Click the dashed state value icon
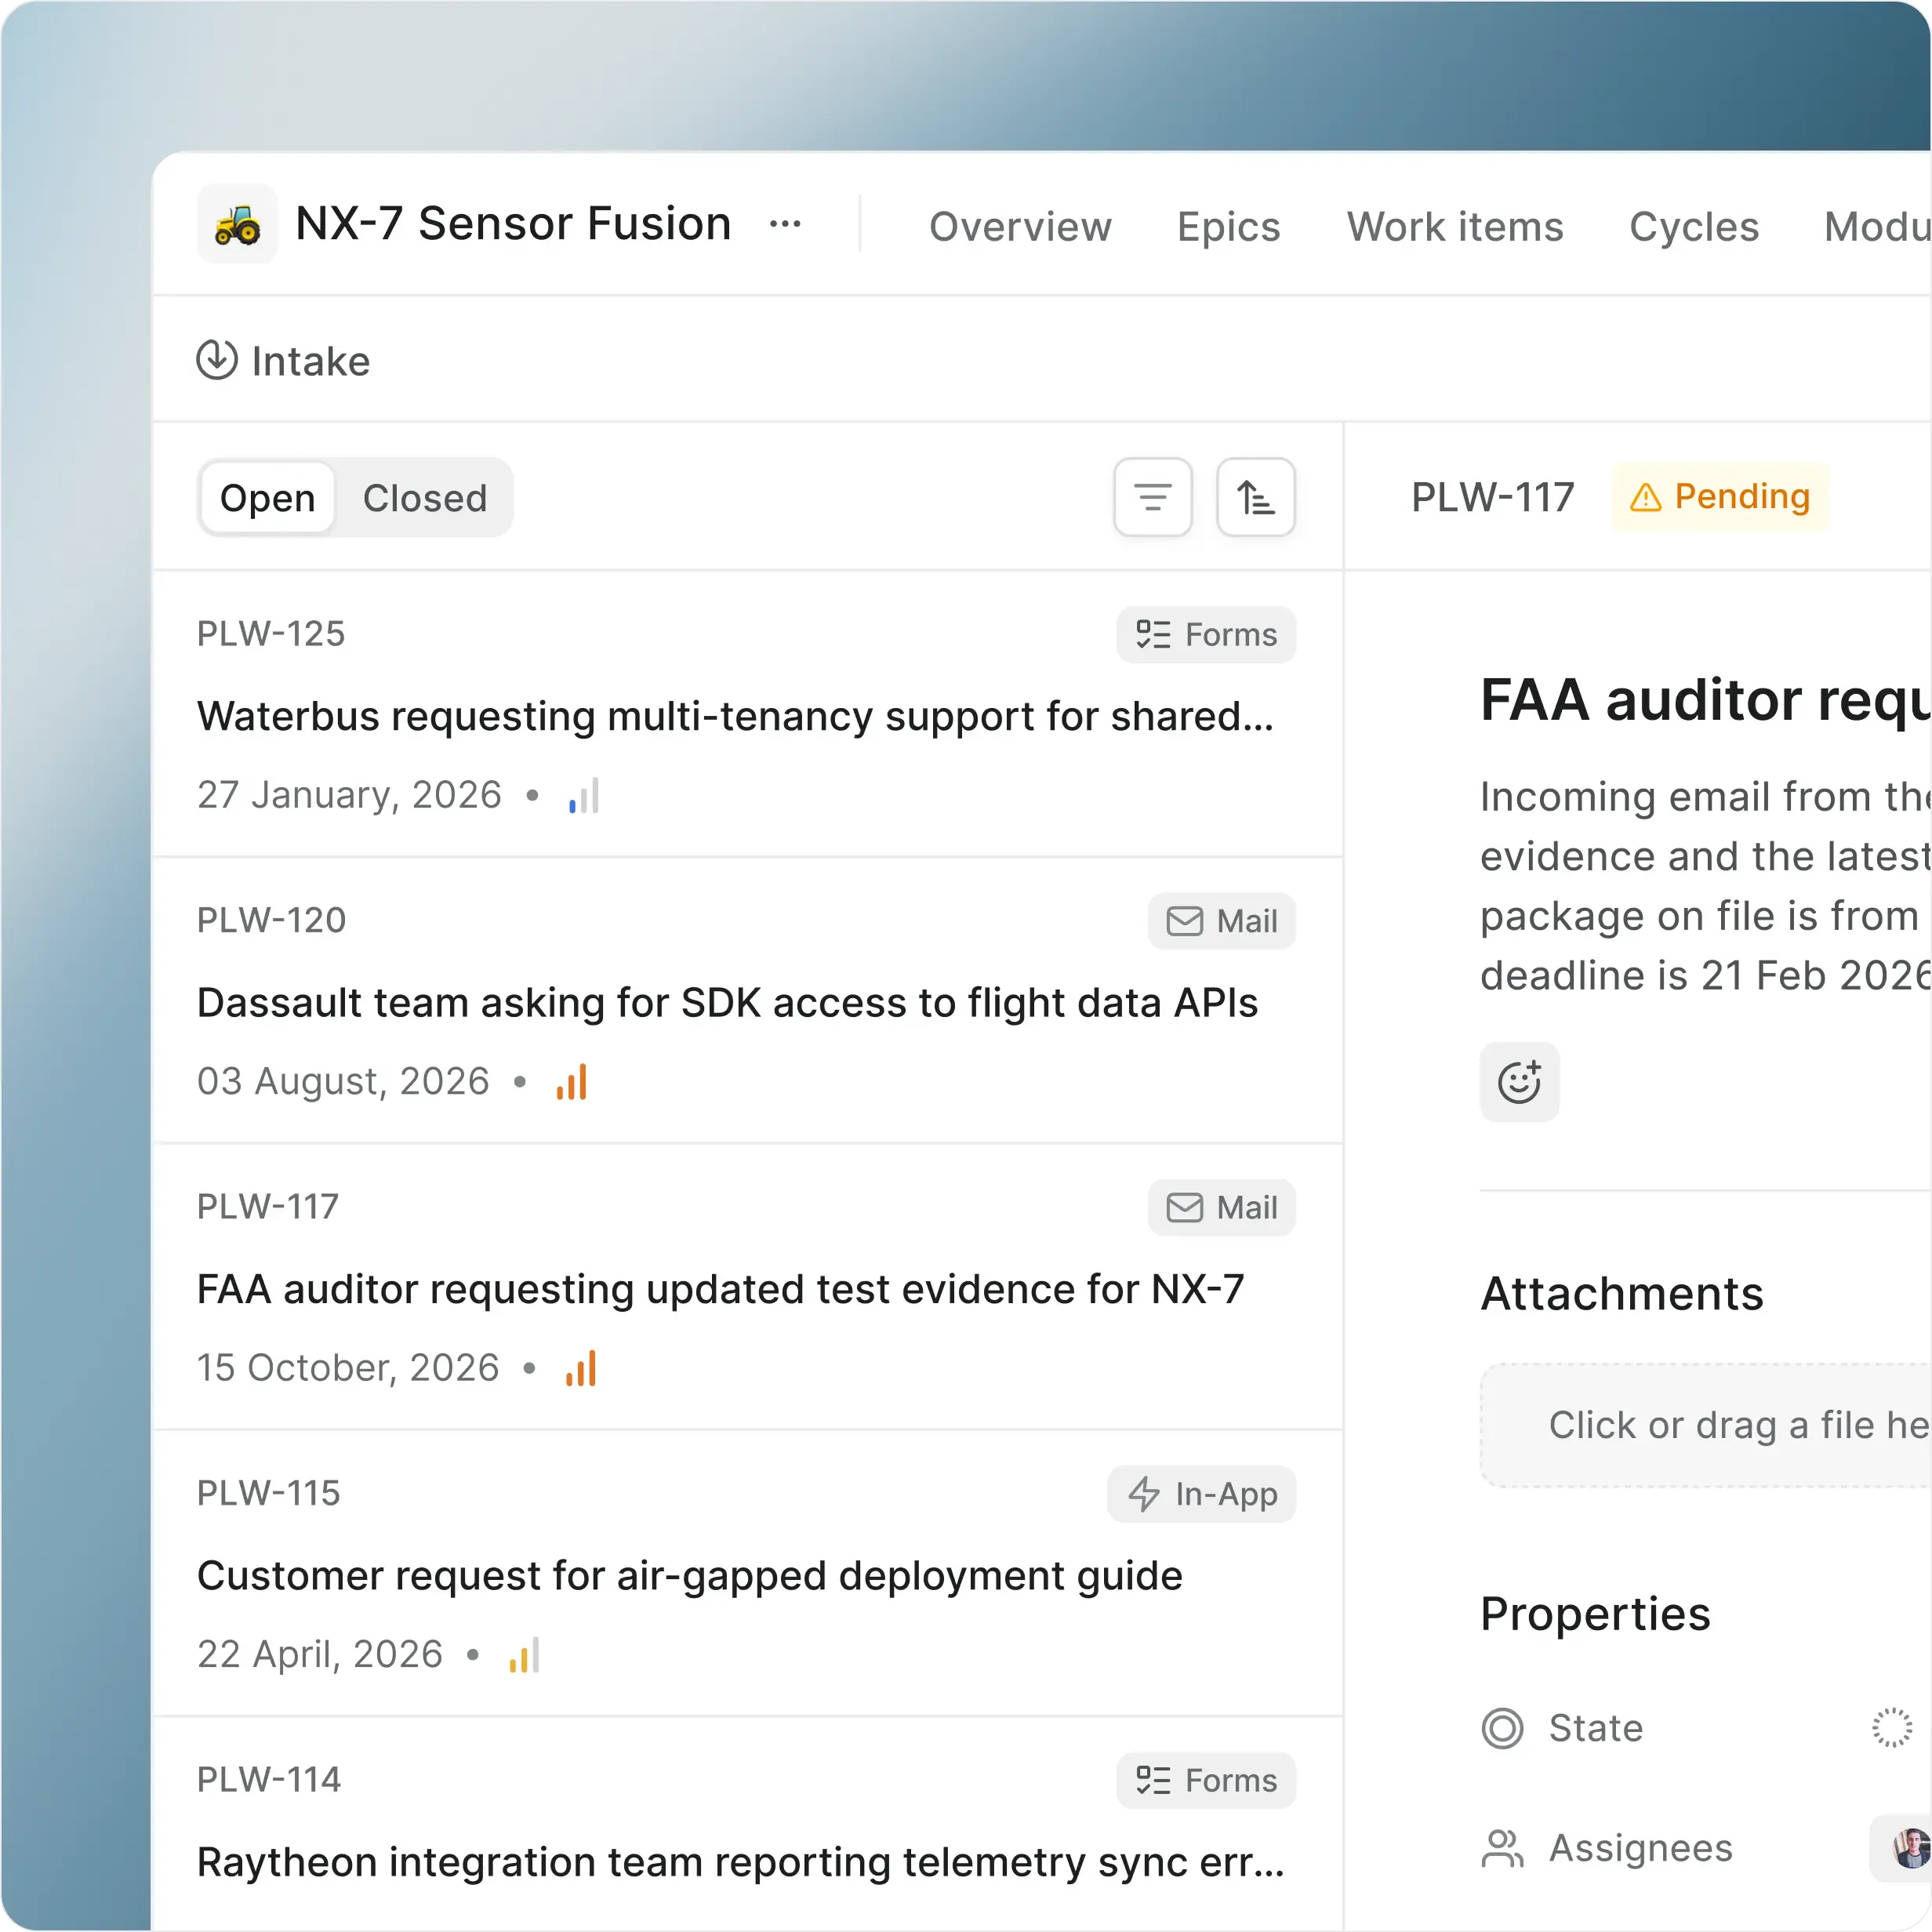The height and width of the screenshot is (1932, 1932). (x=1892, y=1727)
